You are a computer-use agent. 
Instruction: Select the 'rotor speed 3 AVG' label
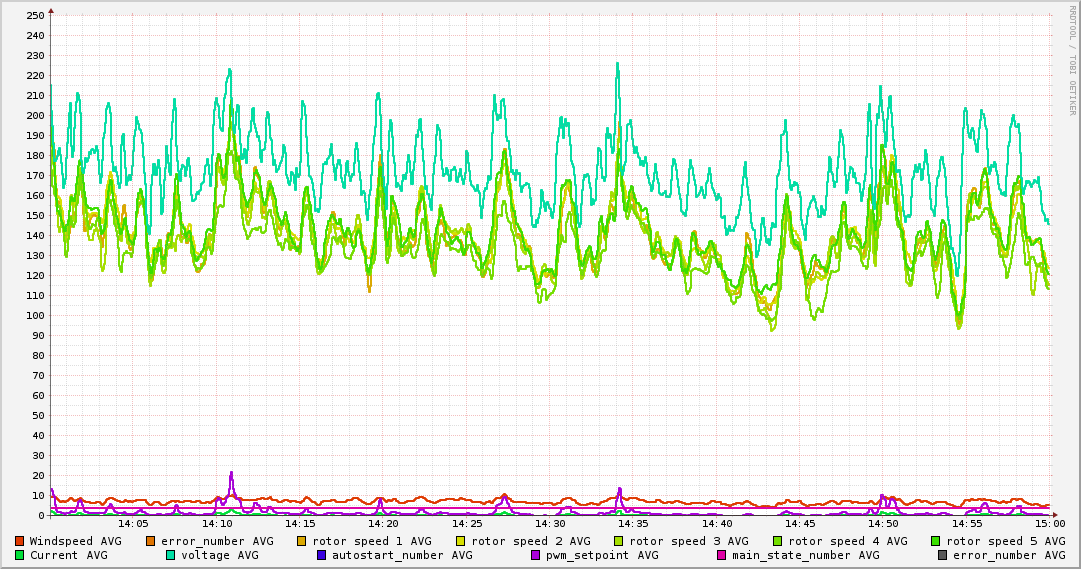pyautogui.click(x=689, y=541)
